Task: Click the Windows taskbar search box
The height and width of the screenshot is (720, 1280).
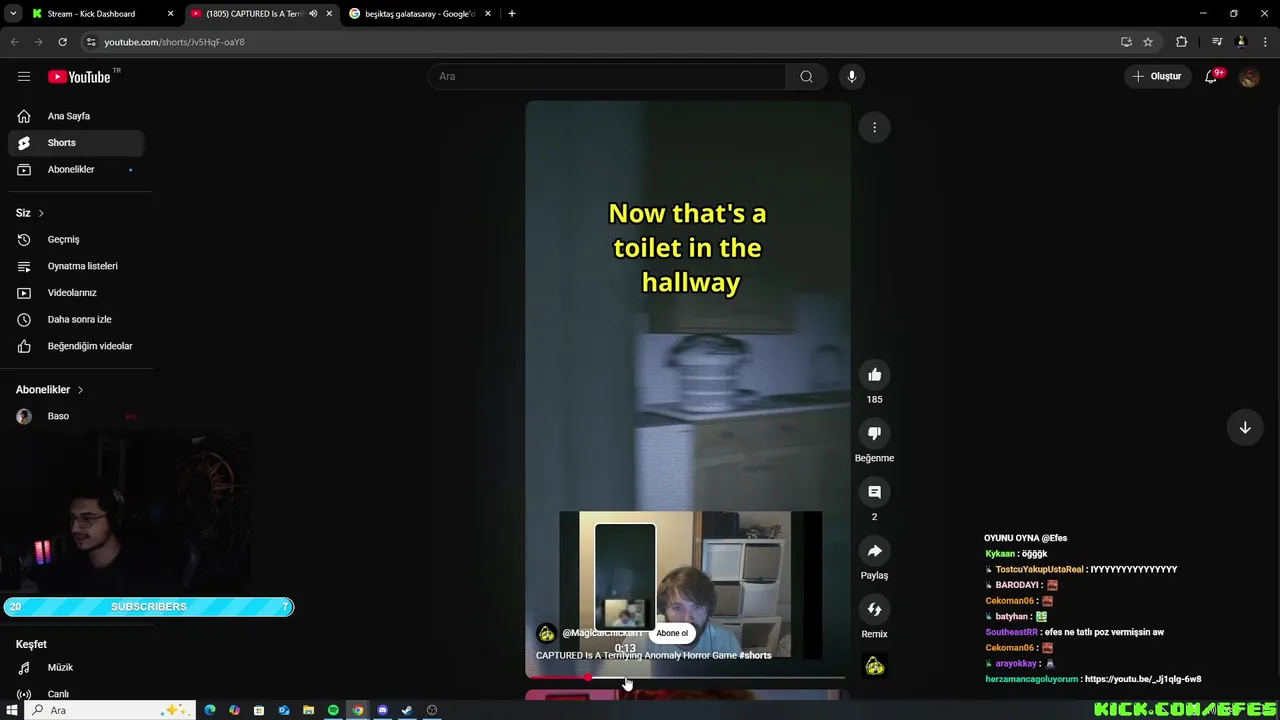Action: pyautogui.click(x=110, y=710)
